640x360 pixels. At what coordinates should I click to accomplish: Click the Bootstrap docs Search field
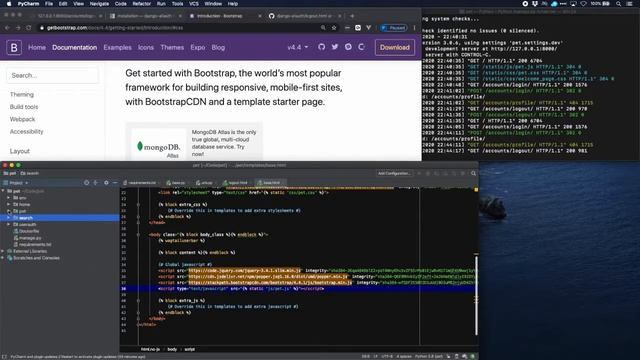click(52, 76)
